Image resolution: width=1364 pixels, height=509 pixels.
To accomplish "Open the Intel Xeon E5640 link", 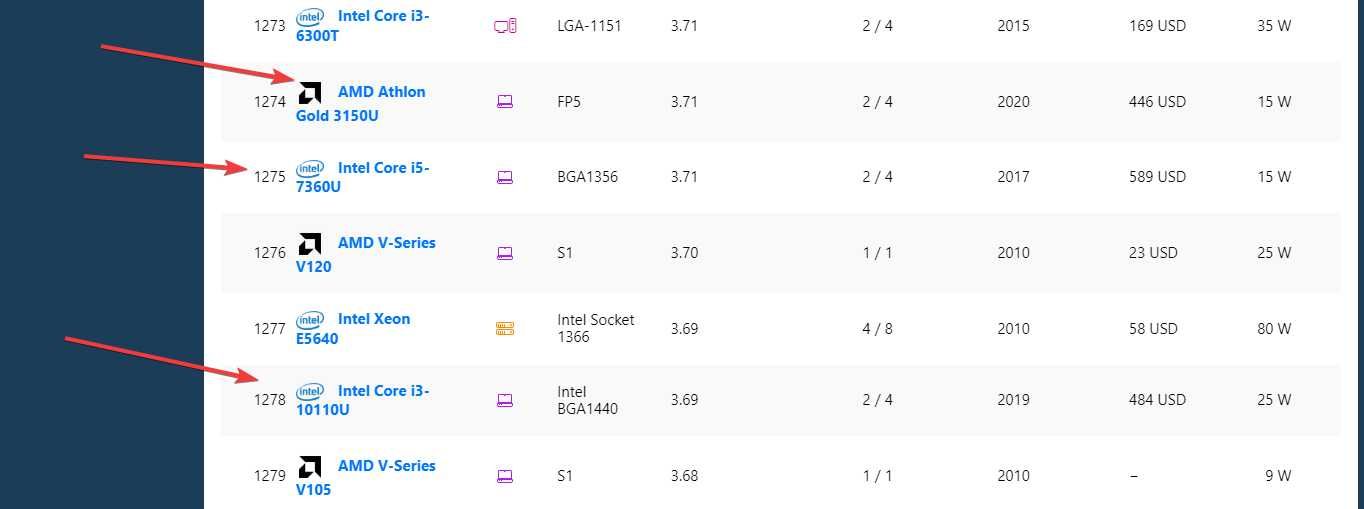I will click(353, 328).
